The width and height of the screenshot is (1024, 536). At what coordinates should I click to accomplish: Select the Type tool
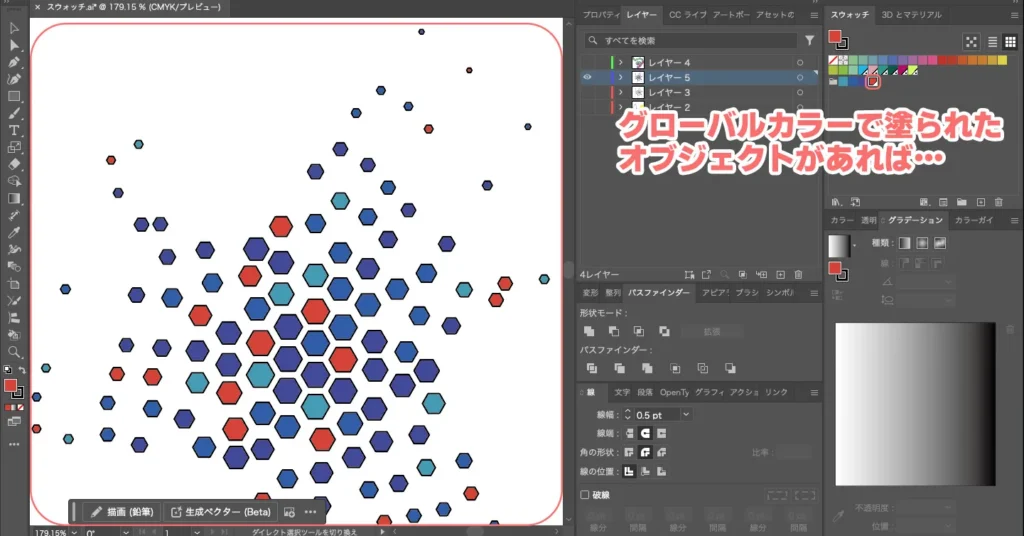pyautogui.click(x=14, y=130)
